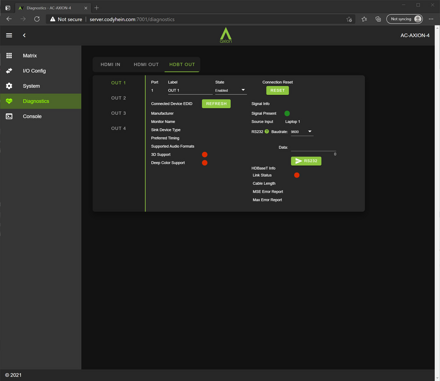Click the System gear icon
The height and width of the screenshot is (381, 440).
coord(9,86)
